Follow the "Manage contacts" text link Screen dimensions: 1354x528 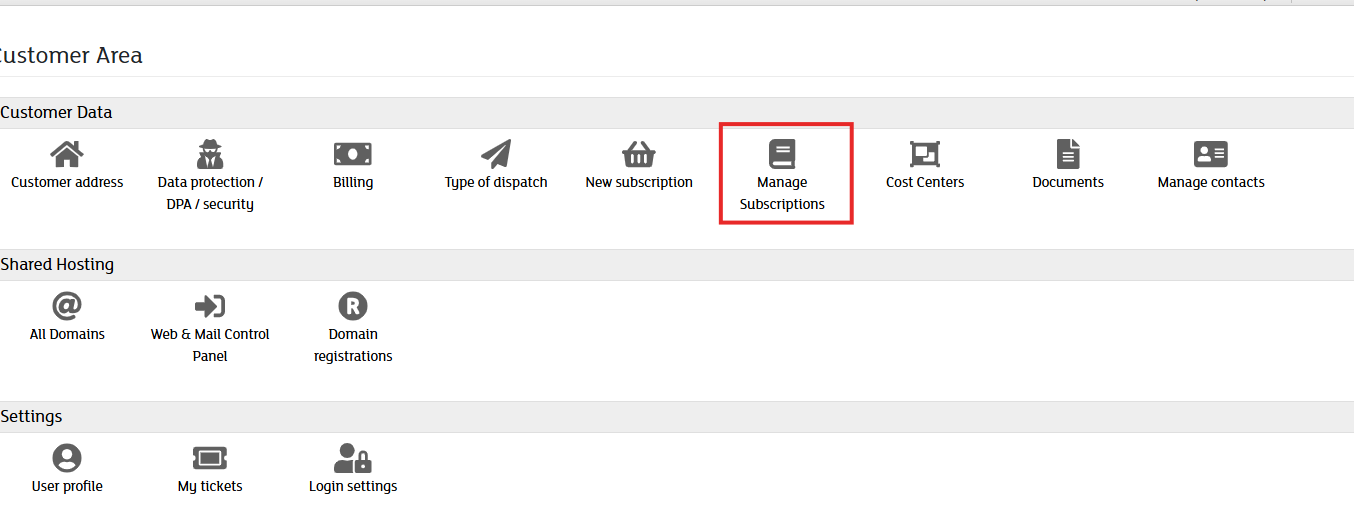coord(1211,183)
